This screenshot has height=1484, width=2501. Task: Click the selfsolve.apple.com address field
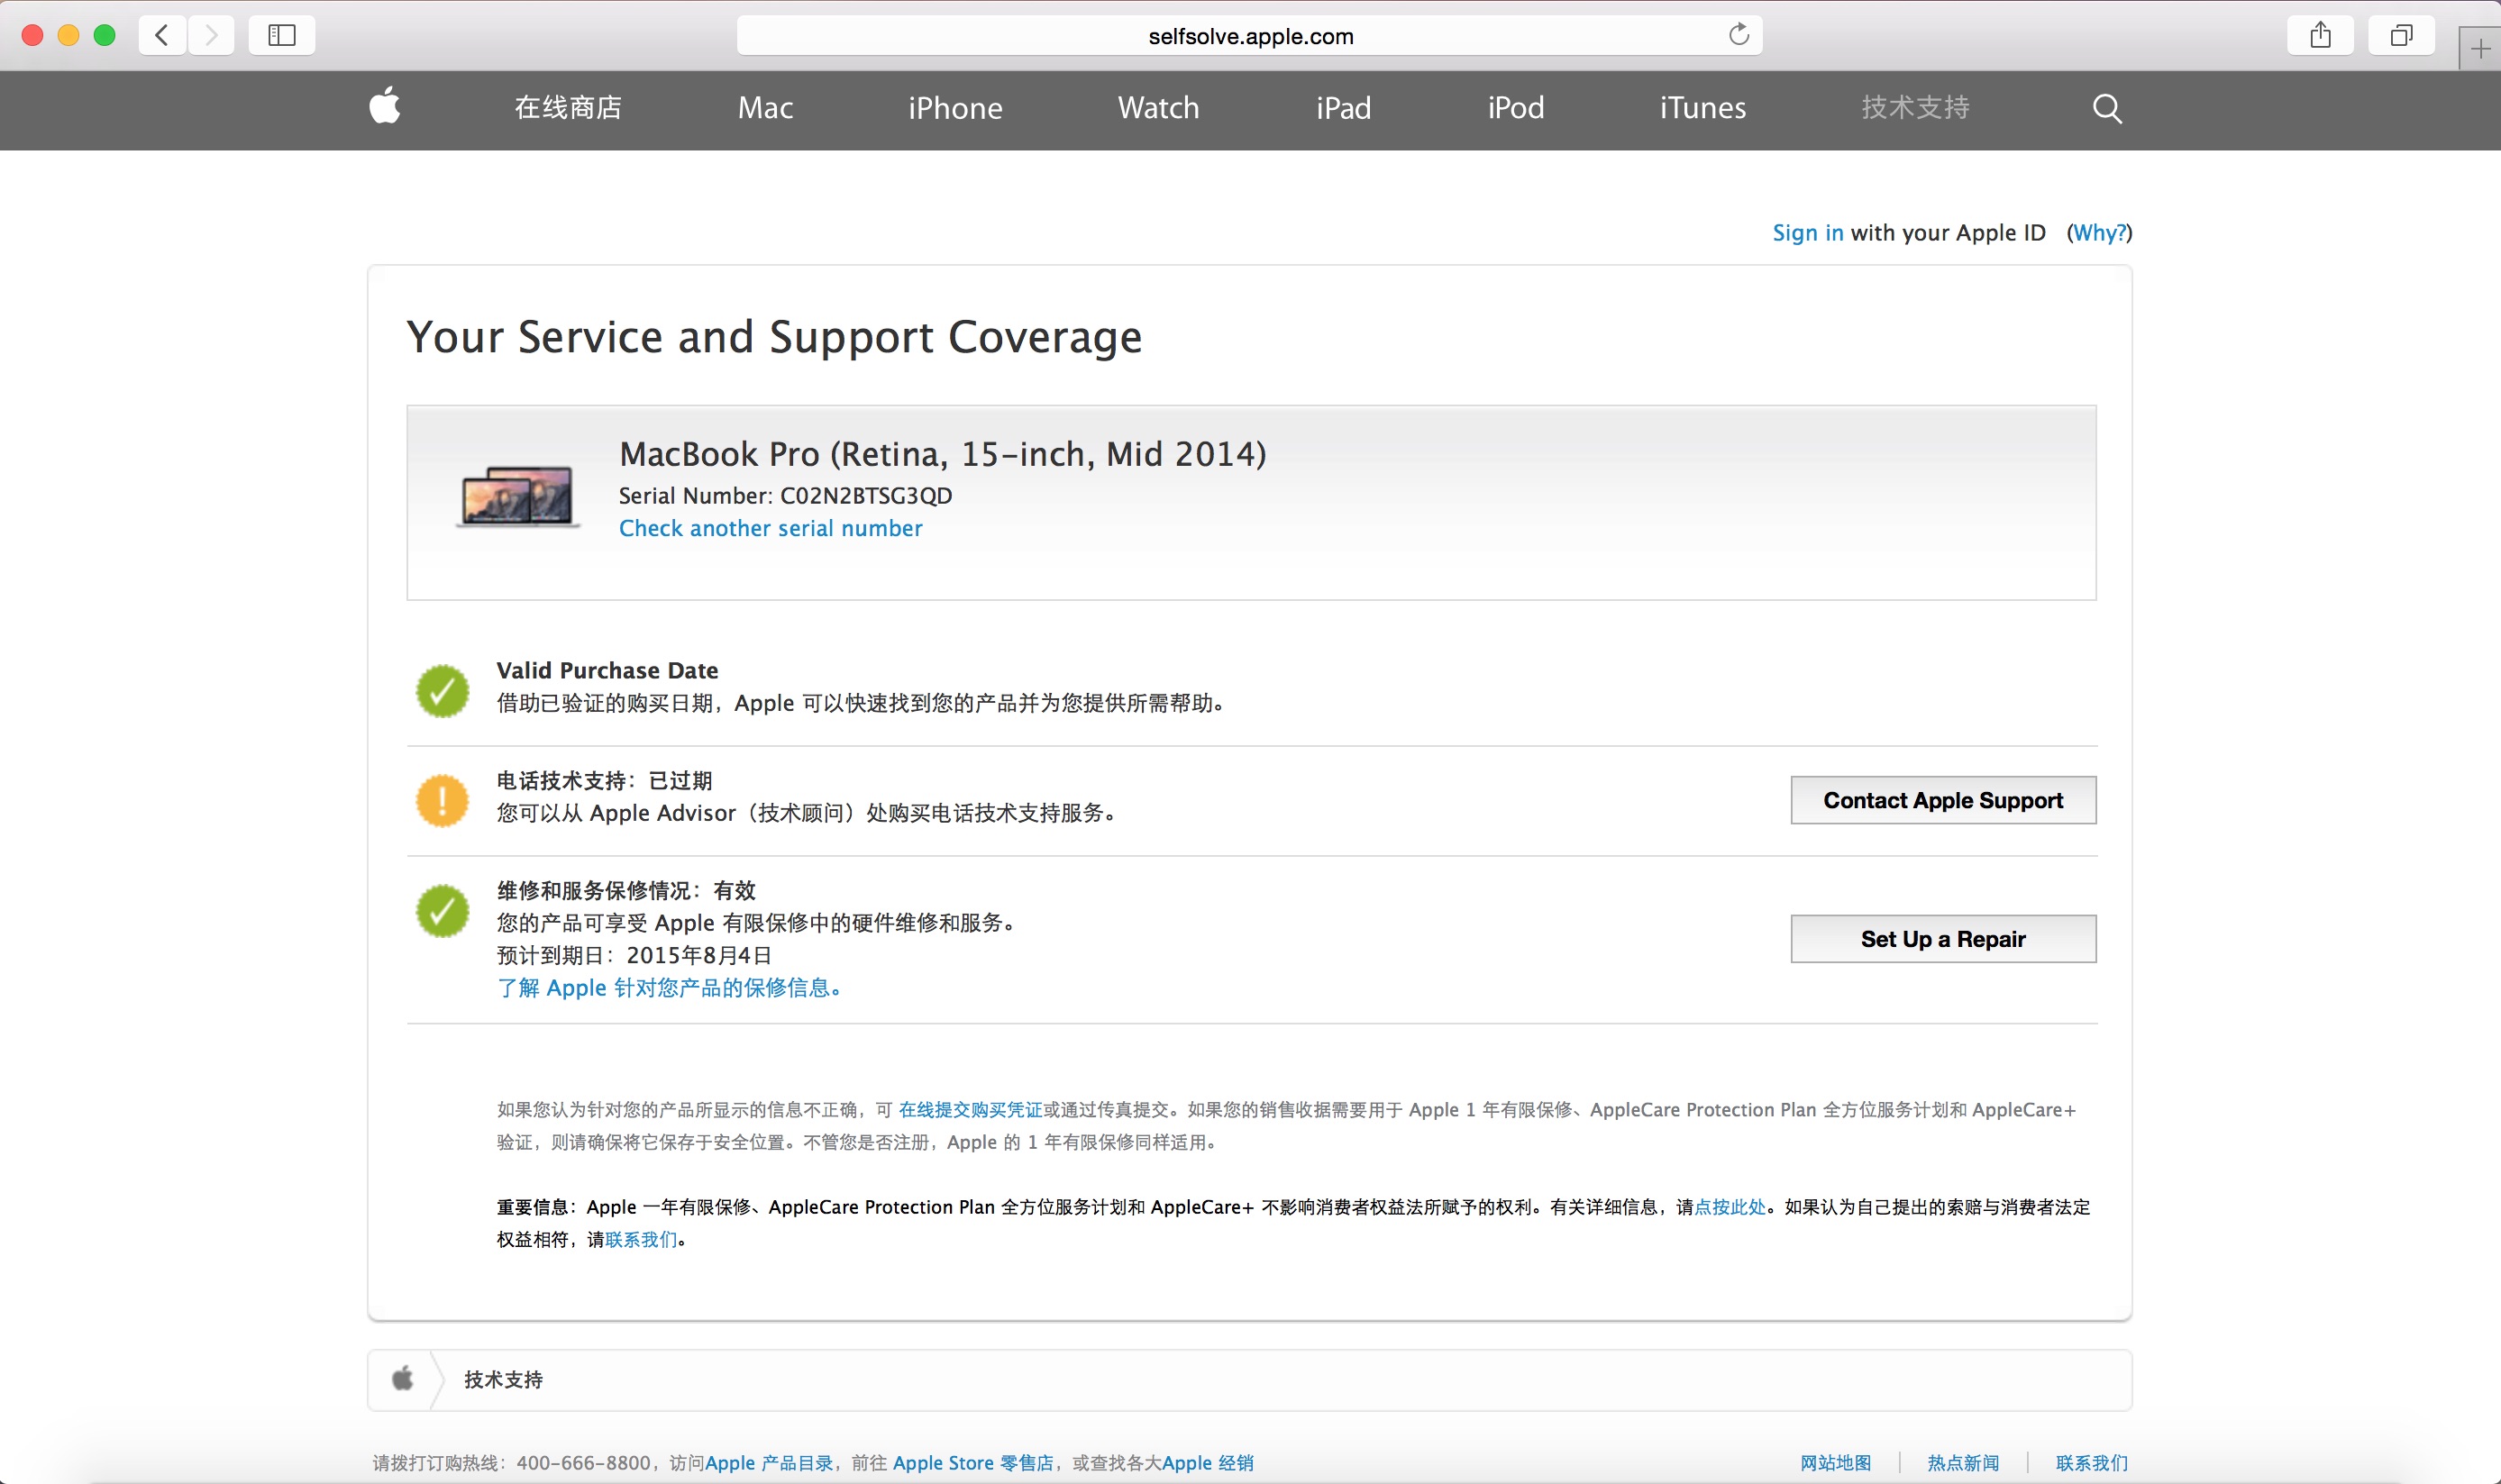(x=1250, y=36)
